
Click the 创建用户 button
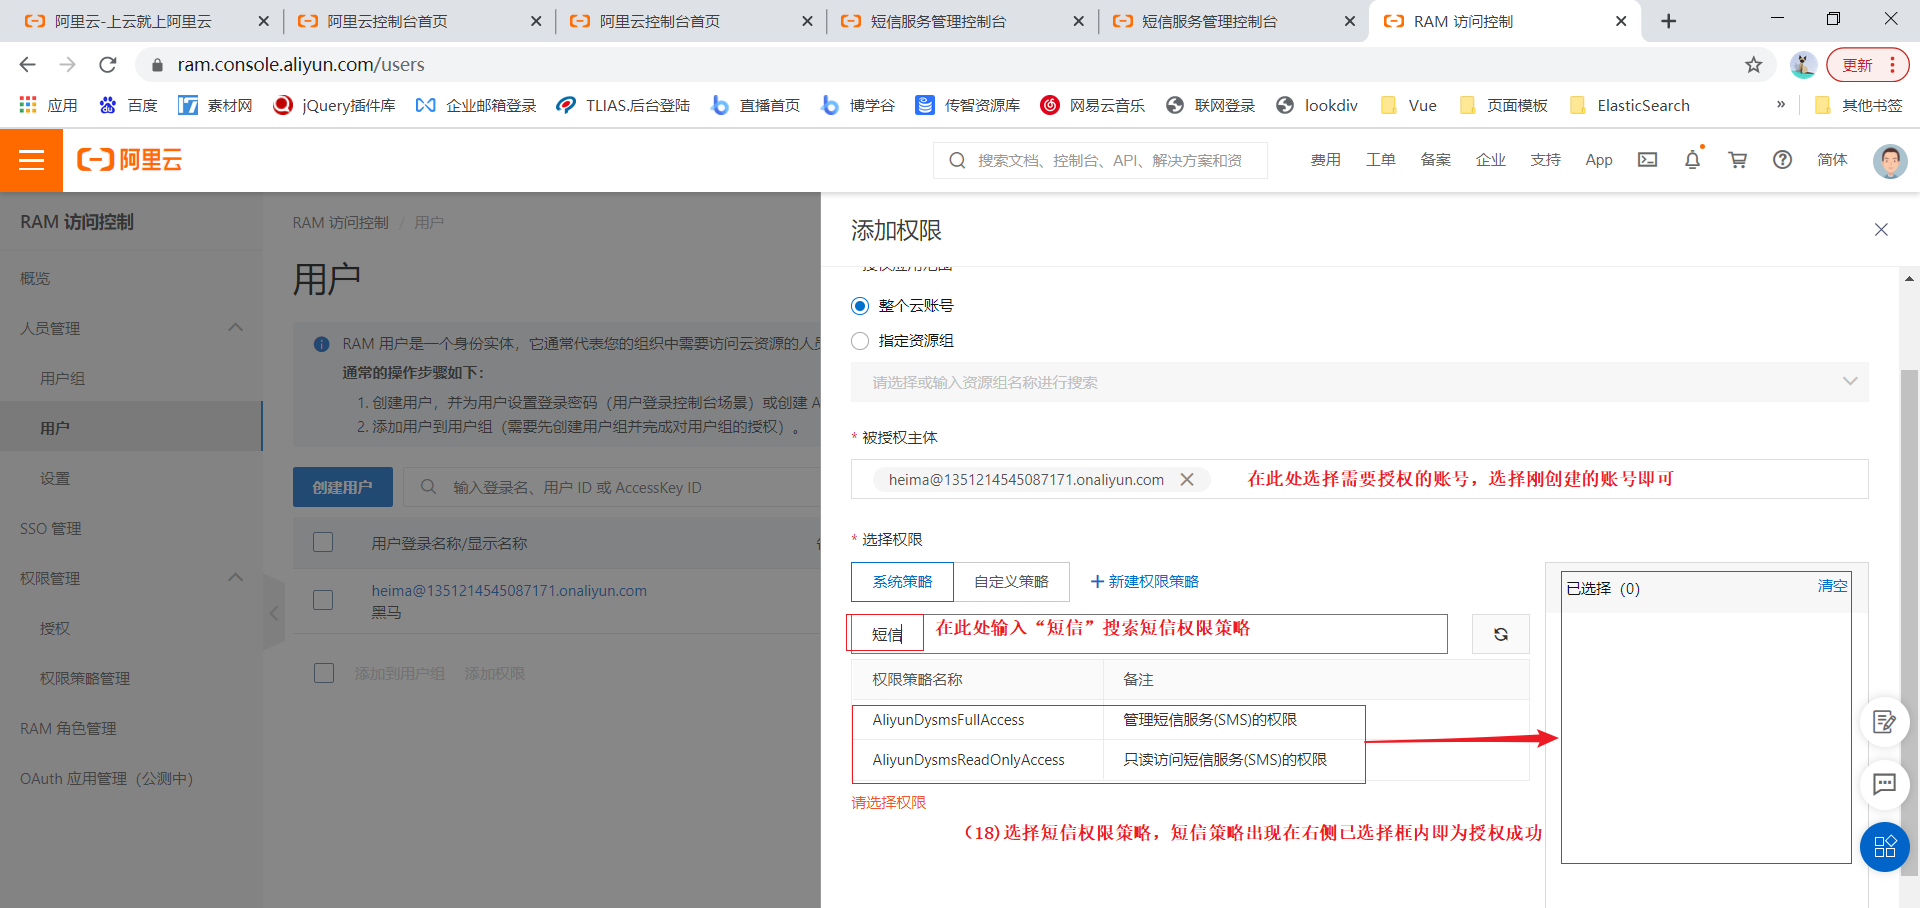click(342, 487)
